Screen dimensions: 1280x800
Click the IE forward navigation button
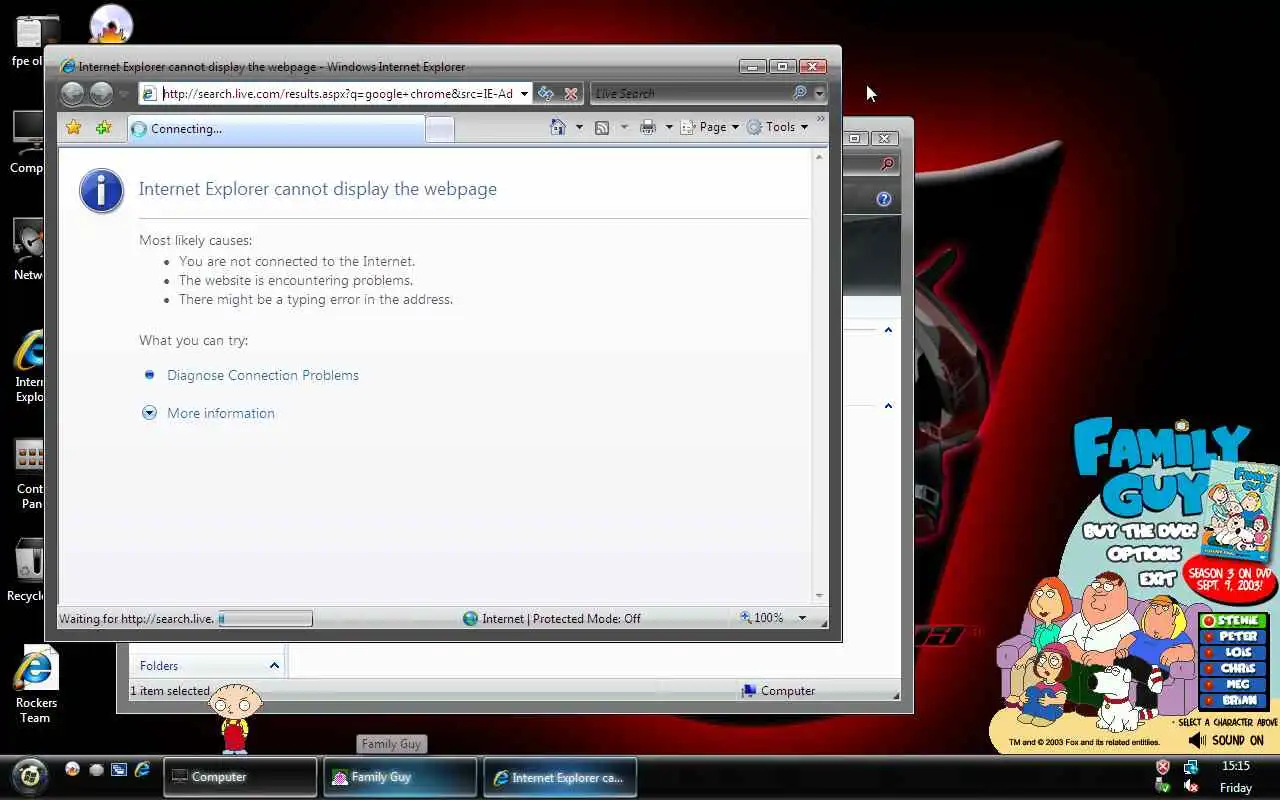[101, 94]
